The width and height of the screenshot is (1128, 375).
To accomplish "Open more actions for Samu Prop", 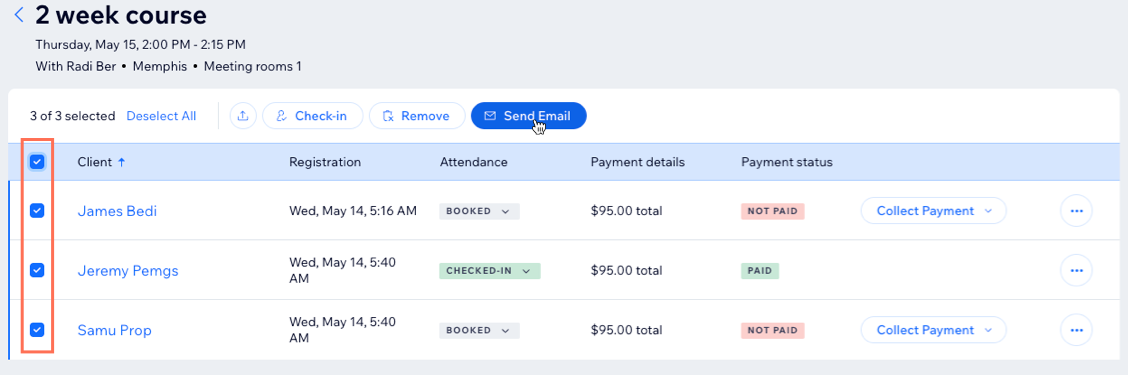I will pos(1076,330).
